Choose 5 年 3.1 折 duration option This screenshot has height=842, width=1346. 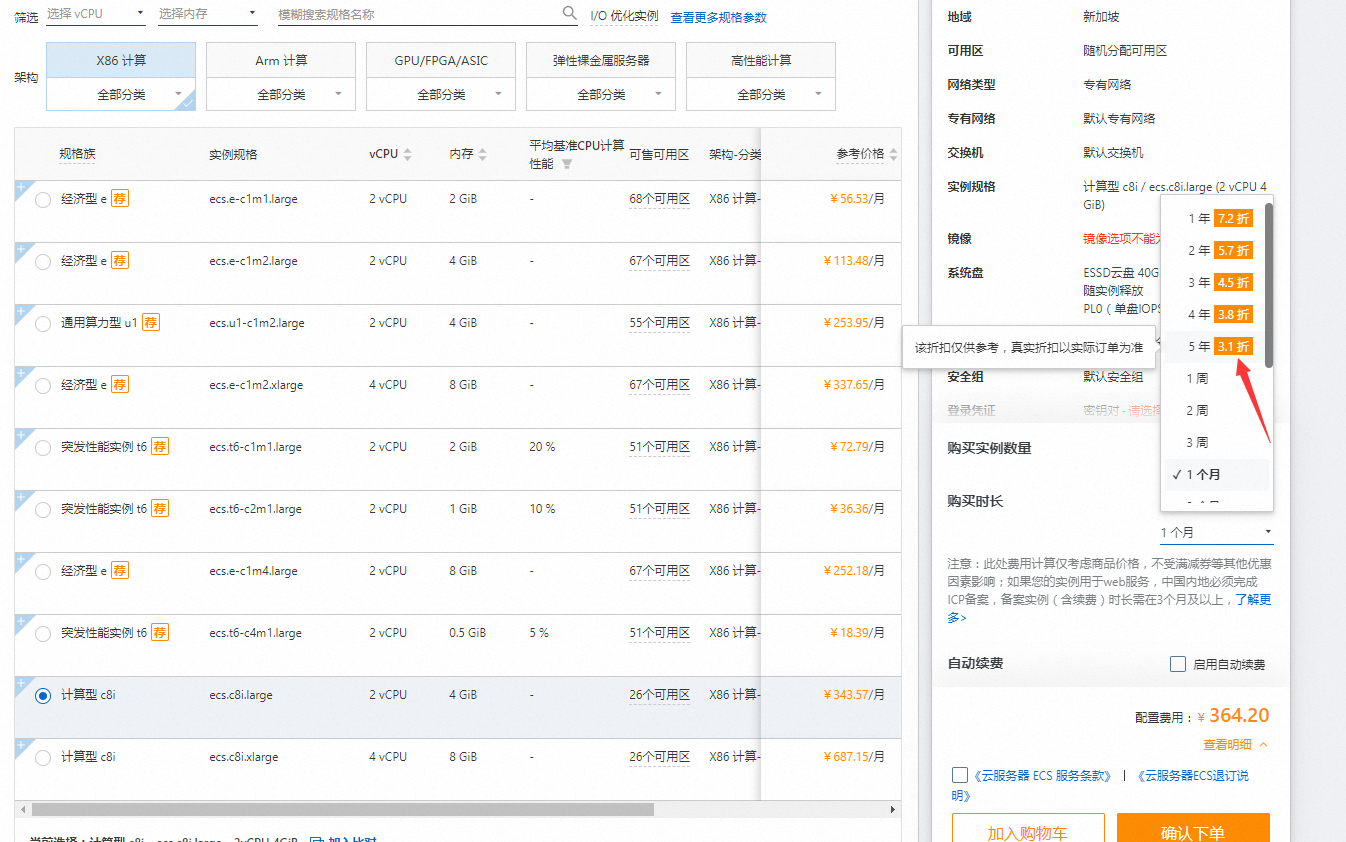[x=1217, y=346]
